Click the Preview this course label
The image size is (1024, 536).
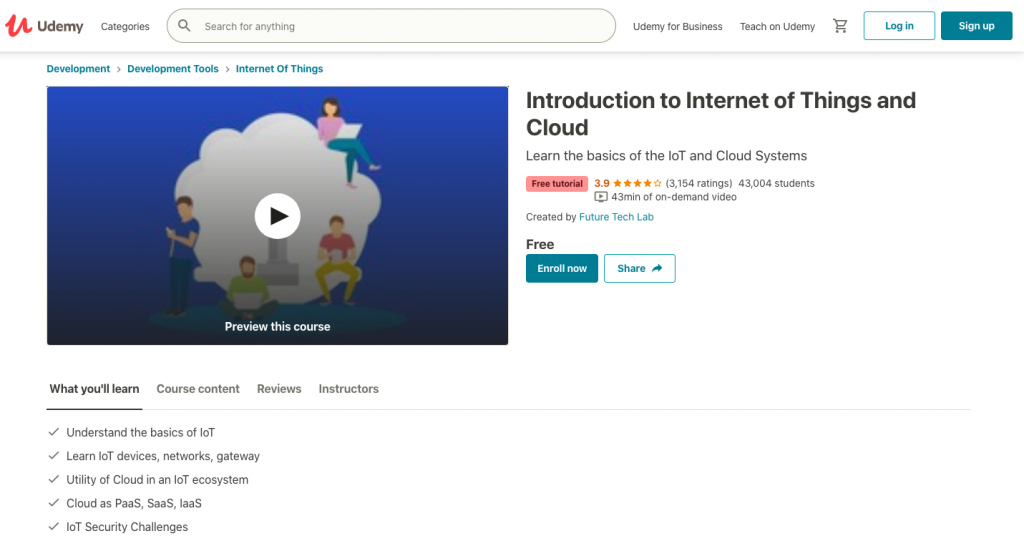point(278,326)
